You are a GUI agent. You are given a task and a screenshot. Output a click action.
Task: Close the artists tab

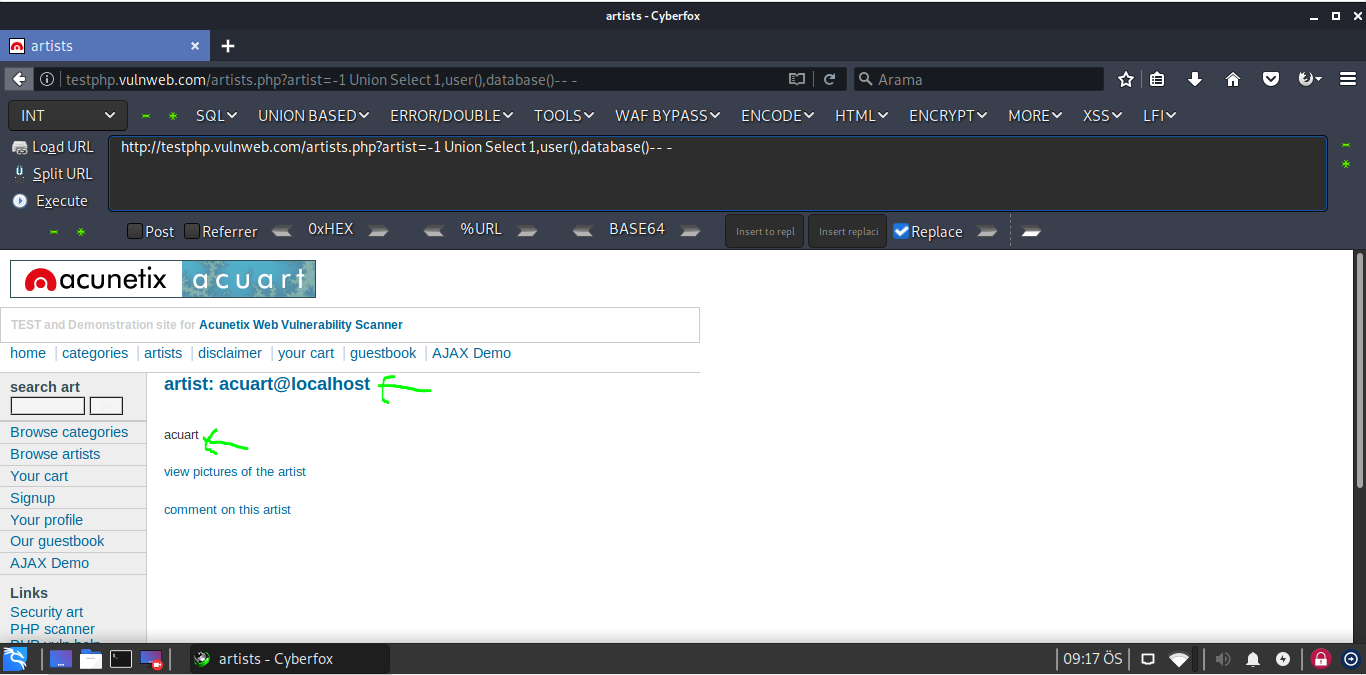195,46
